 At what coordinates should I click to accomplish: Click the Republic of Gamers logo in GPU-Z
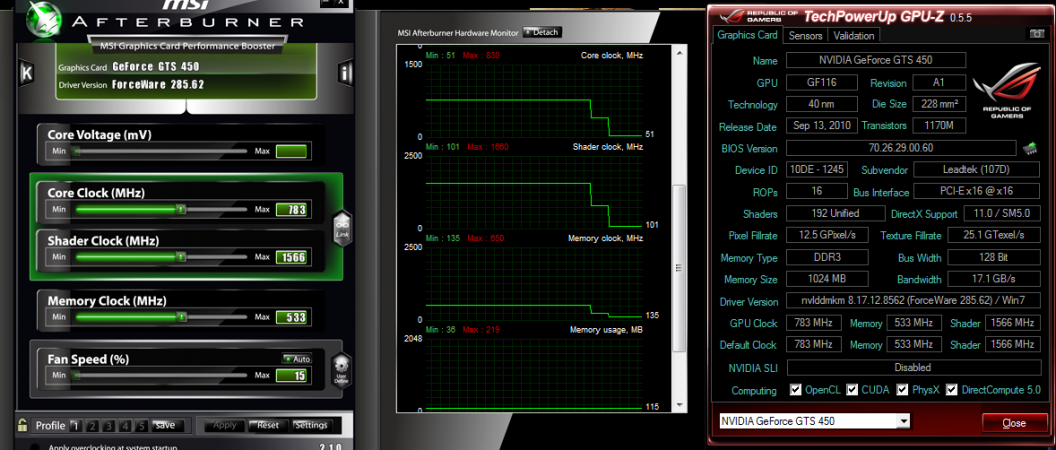[x=1006, y=90]
